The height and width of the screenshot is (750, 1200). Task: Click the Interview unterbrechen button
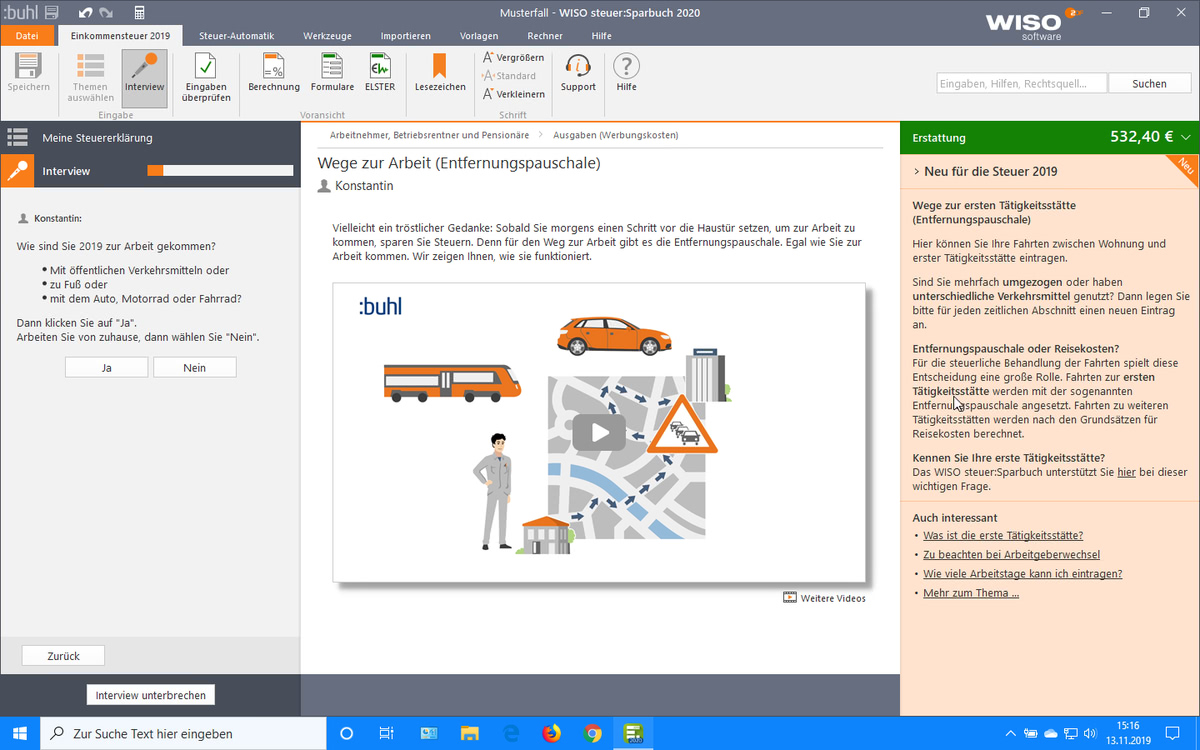[x=151, y=695]
